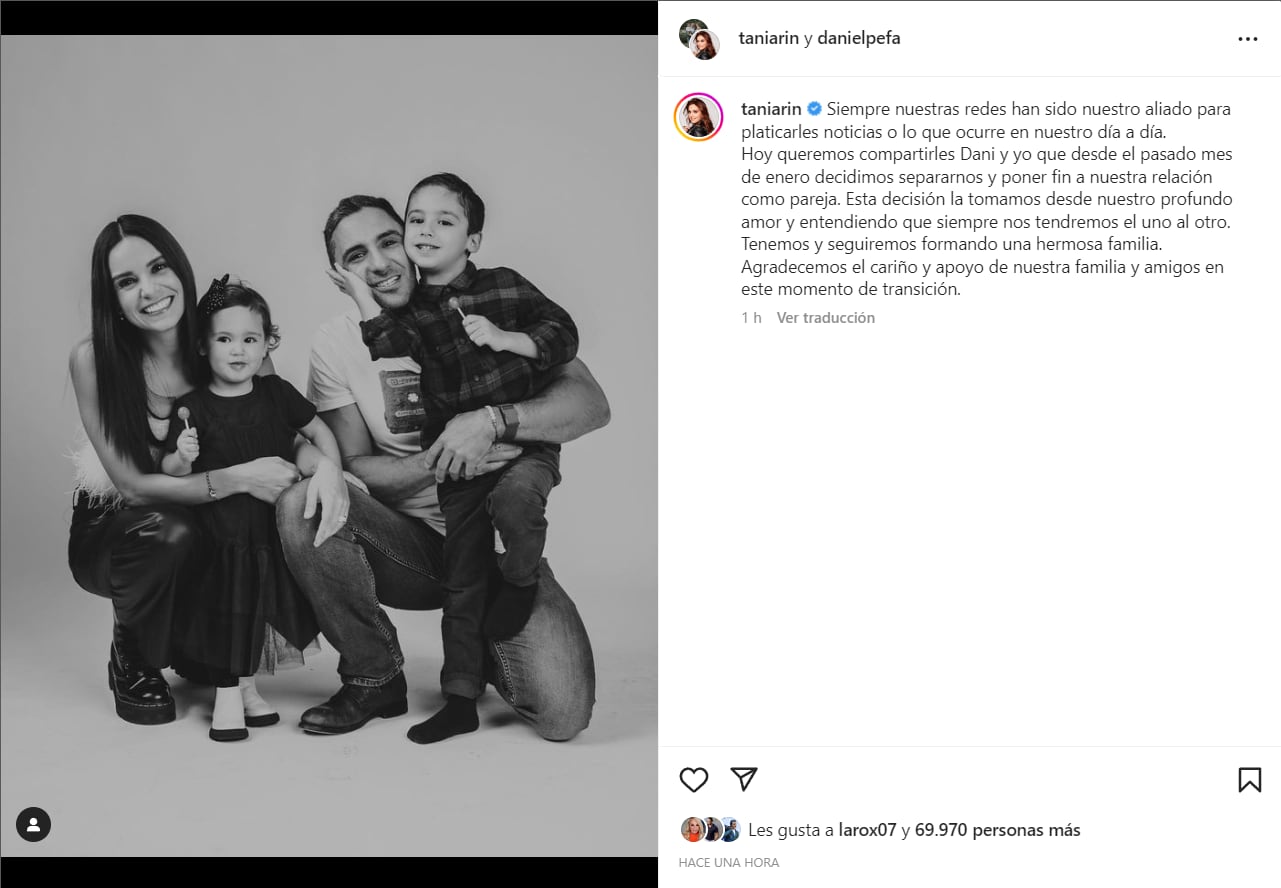Share the post via paper plane icon
This screenshot has width=1281, height=888.
tap(743, 779)
